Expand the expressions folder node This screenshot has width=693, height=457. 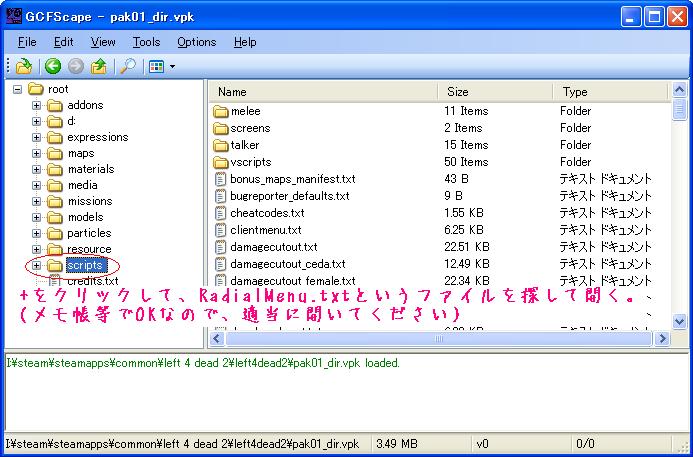(36, 137)
